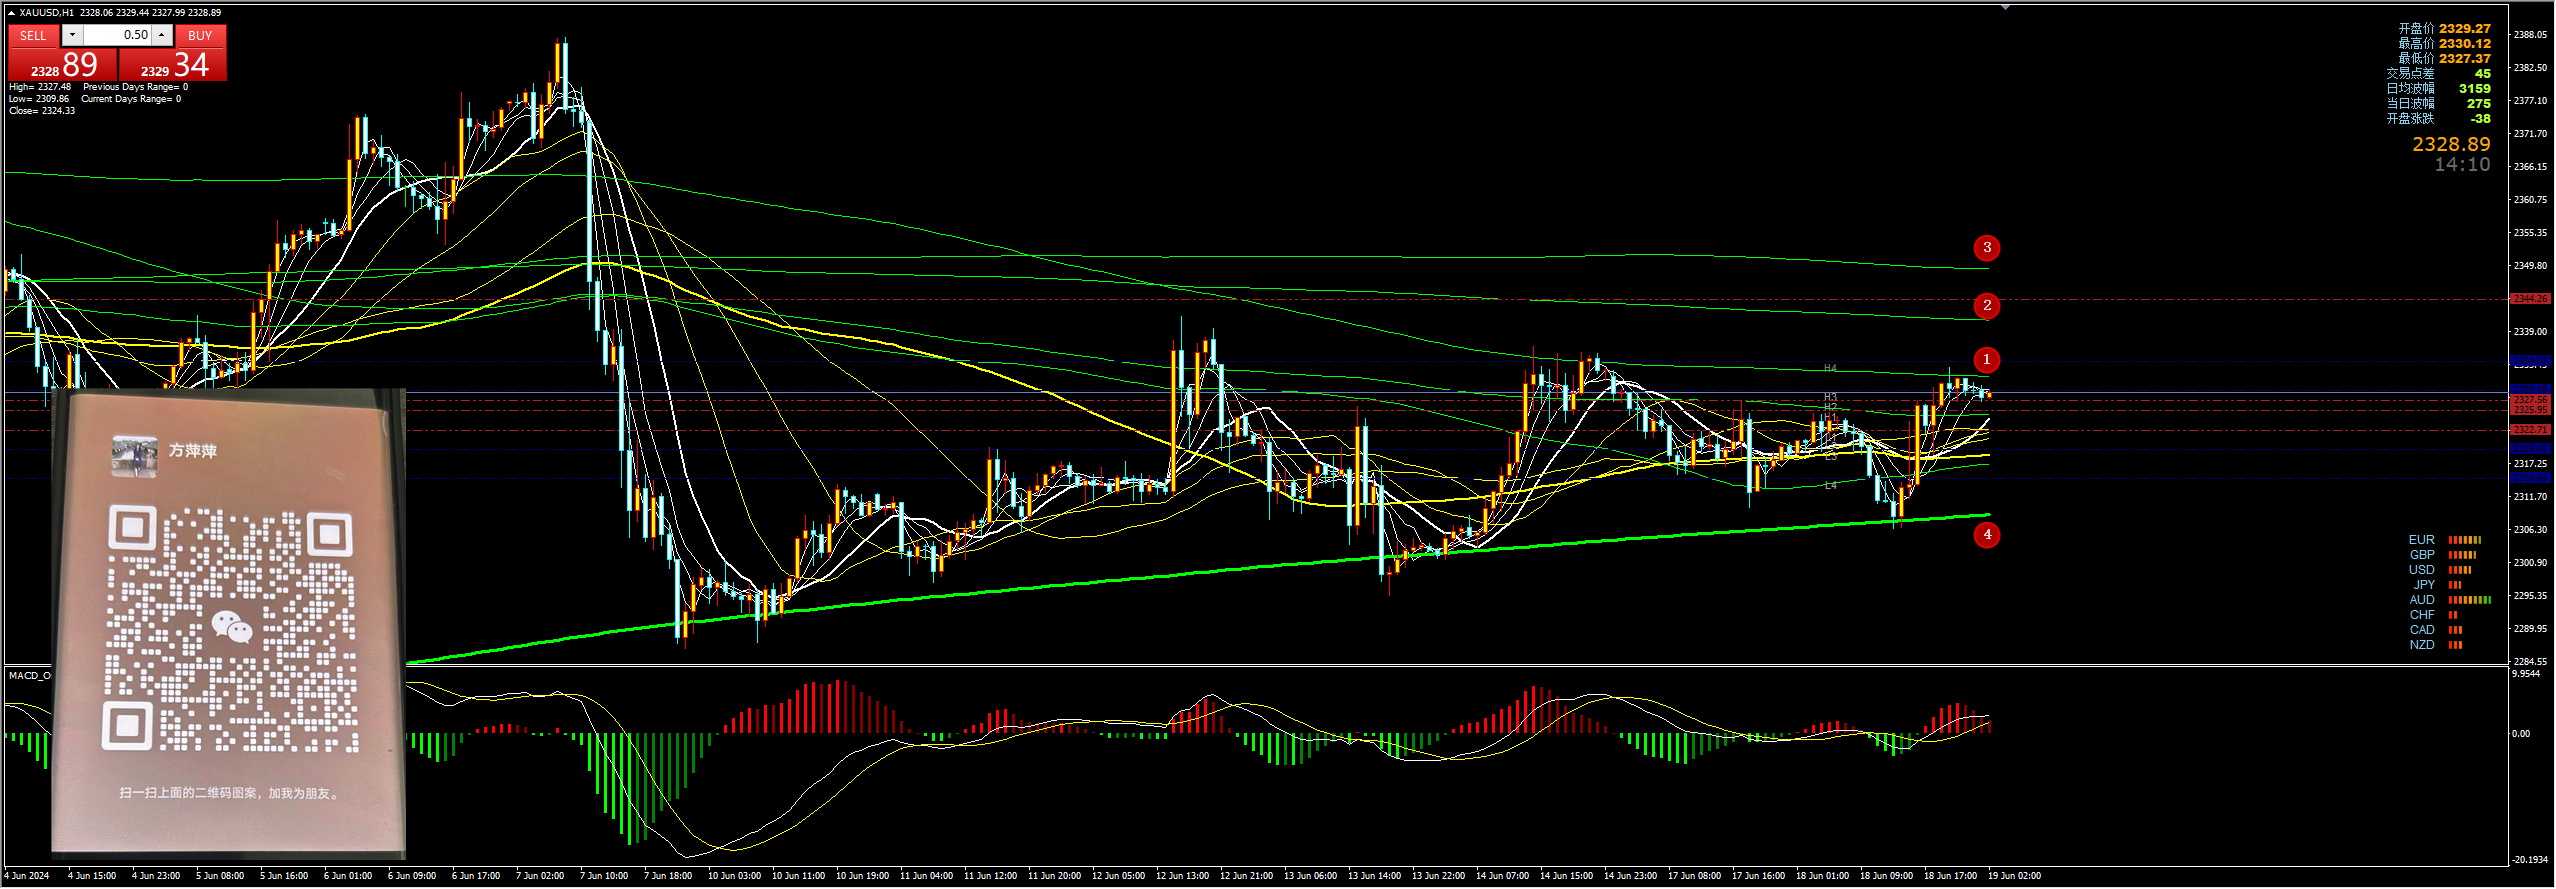2556x889 pixels.
Task: Increase lot volume with the up arrow
Action: 162,35
